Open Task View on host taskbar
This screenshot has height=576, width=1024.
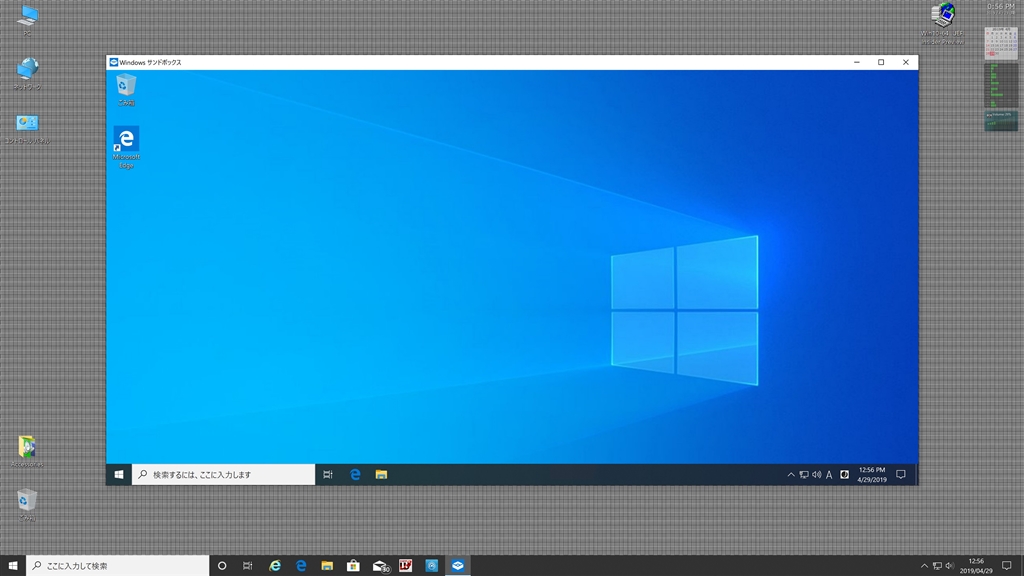pos(248,566)
